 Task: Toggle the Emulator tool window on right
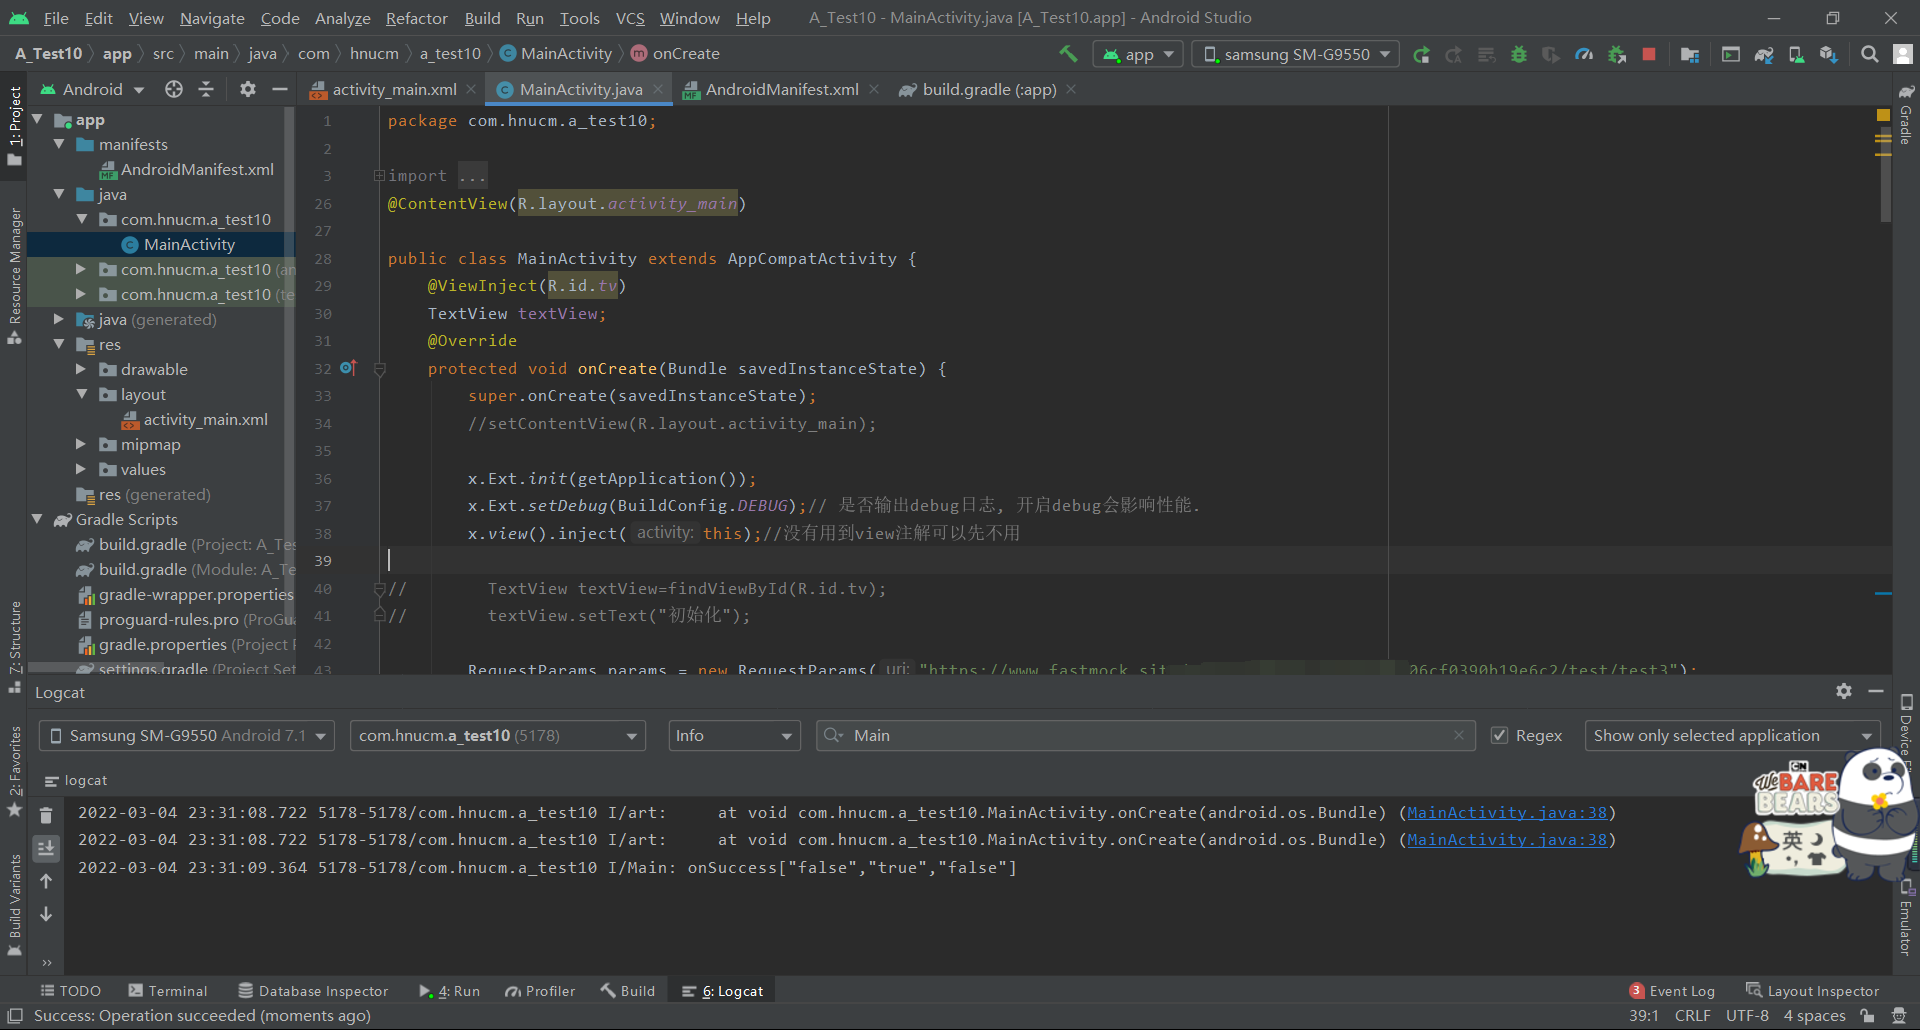1906,918
